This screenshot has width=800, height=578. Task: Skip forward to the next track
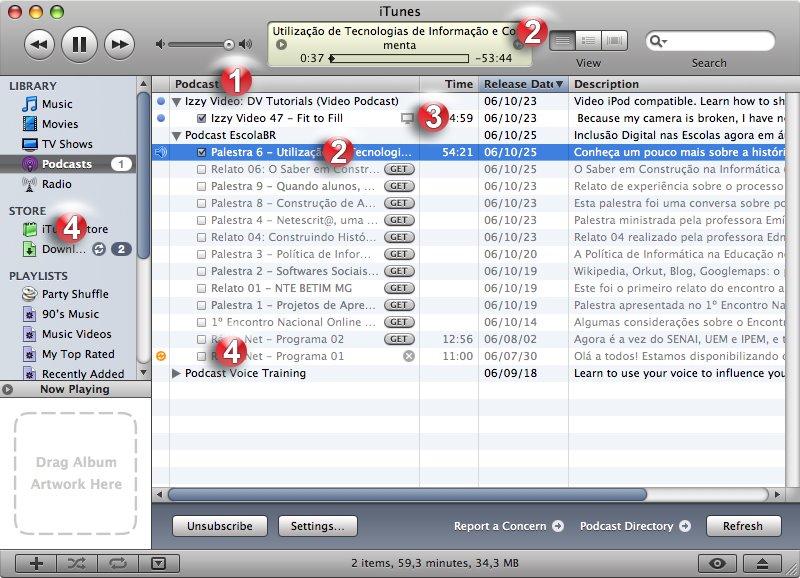(x=119, y=44)
